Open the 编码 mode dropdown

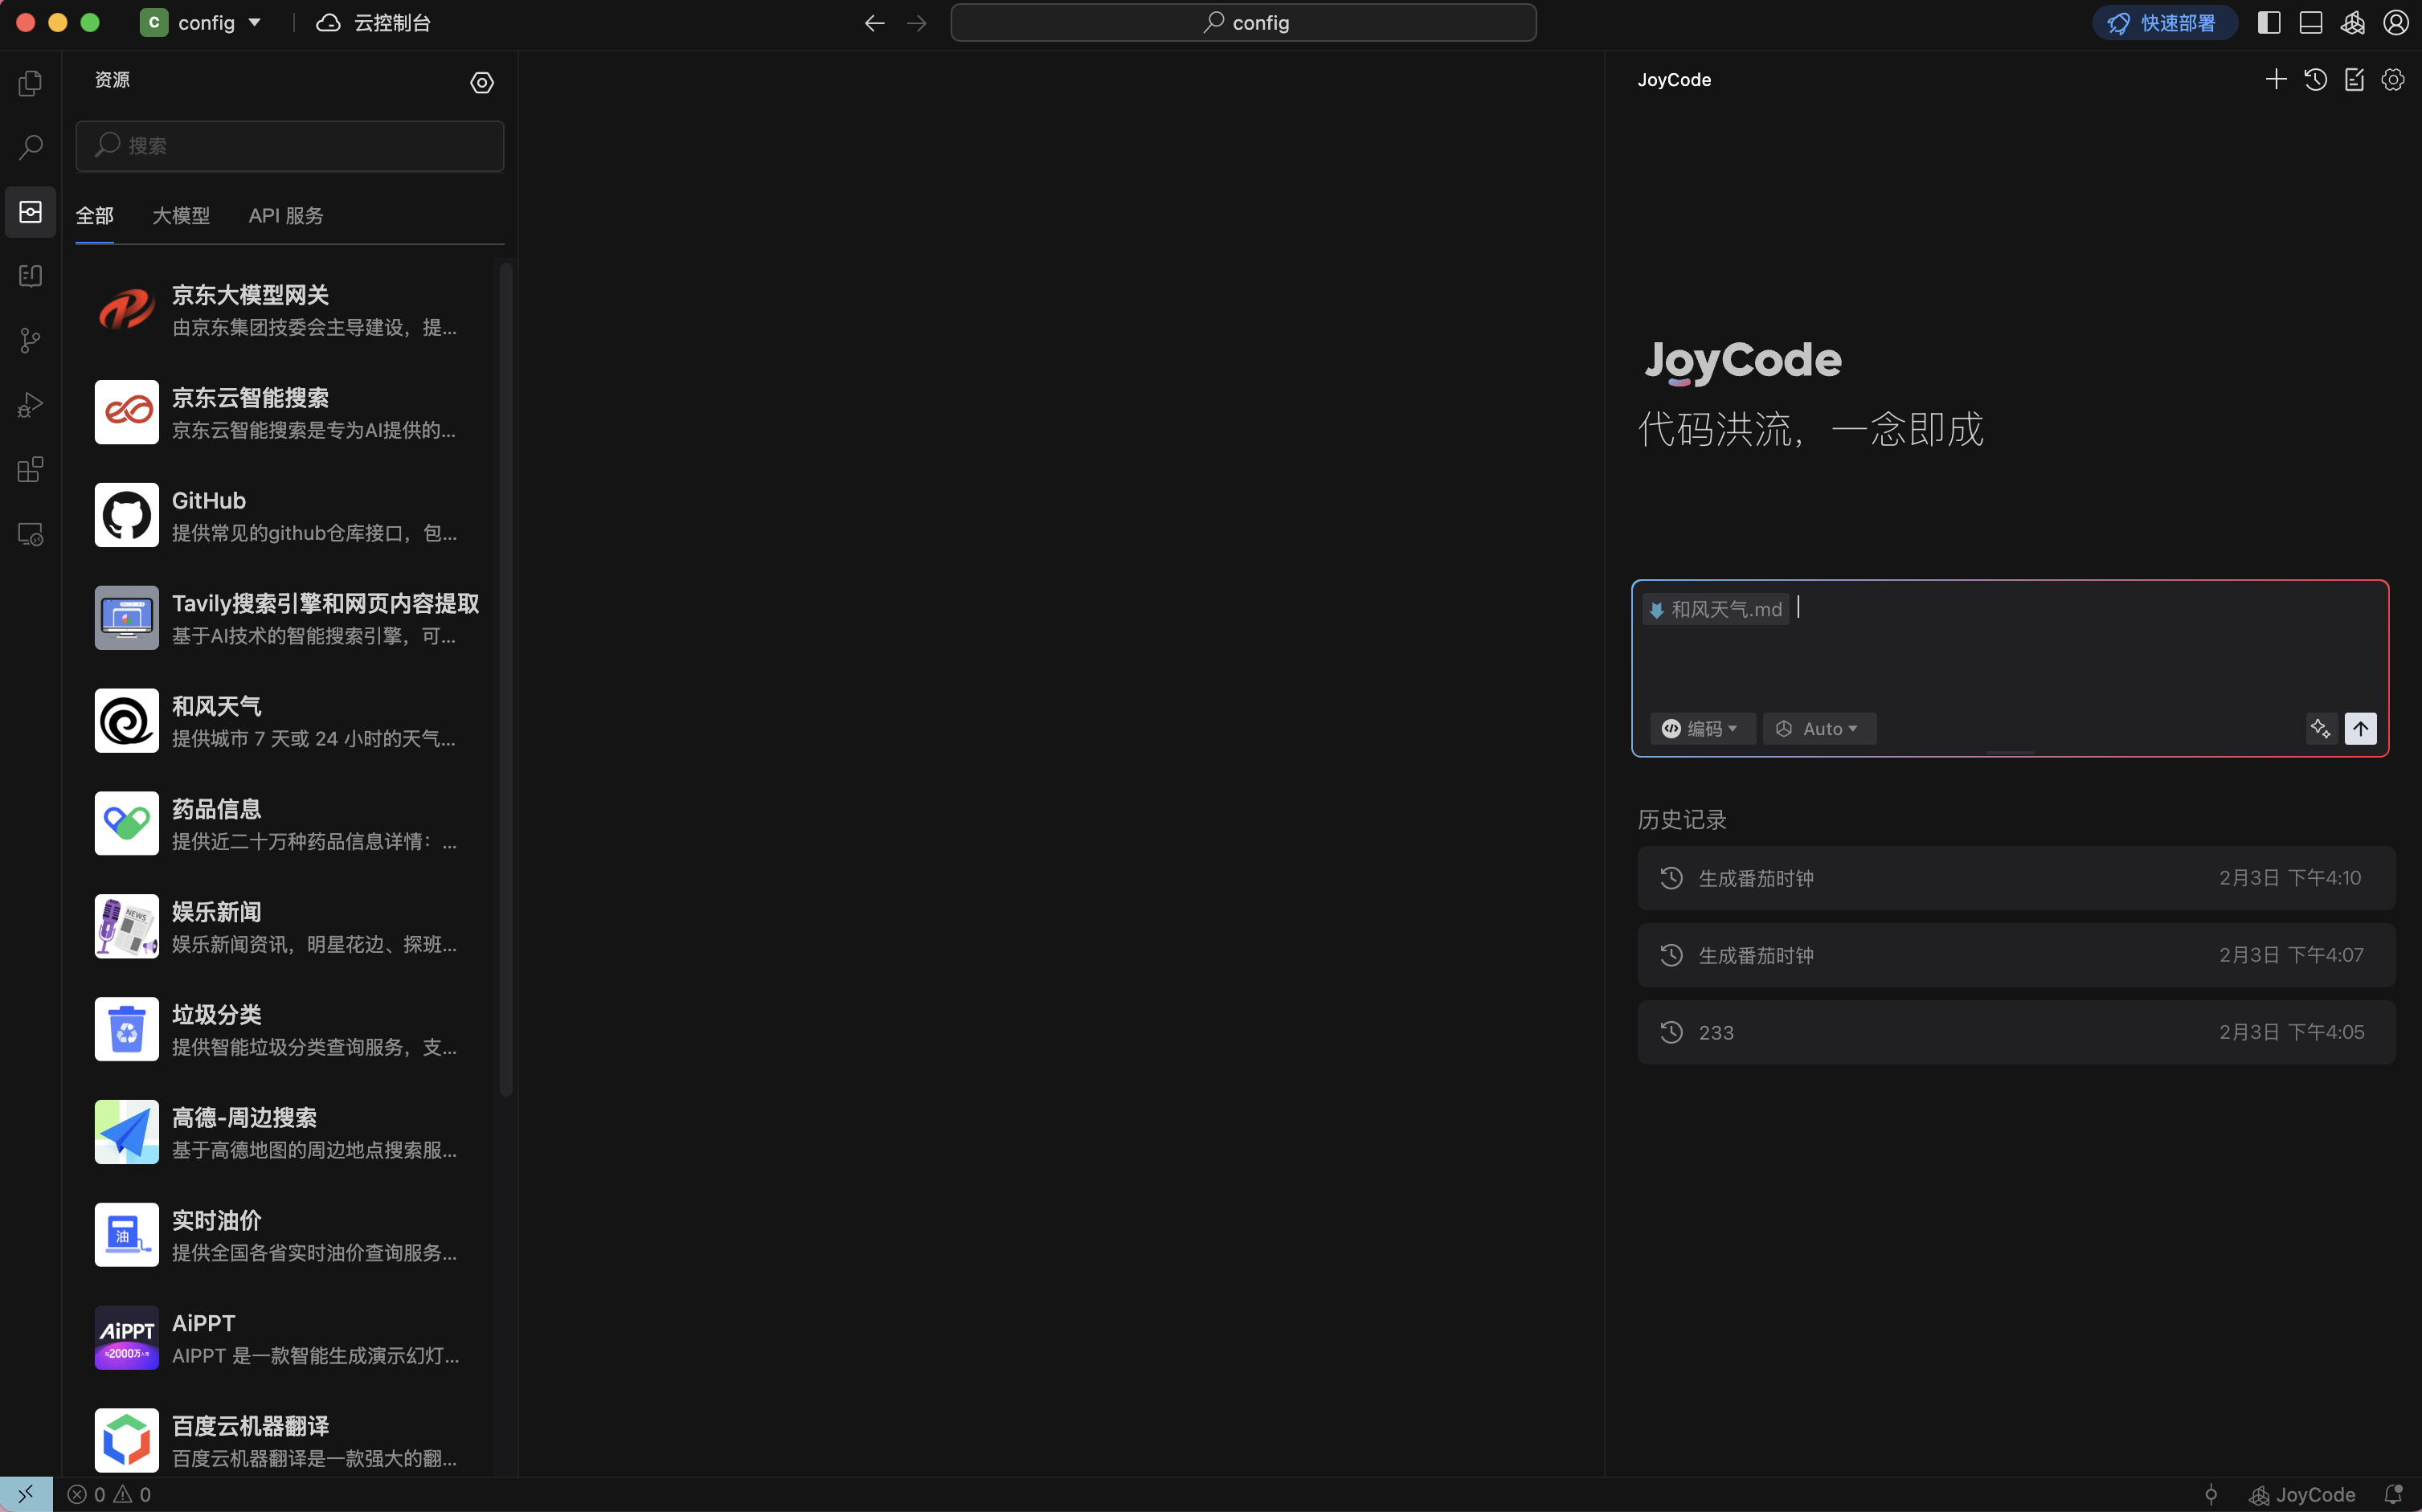coord(1702,729)
